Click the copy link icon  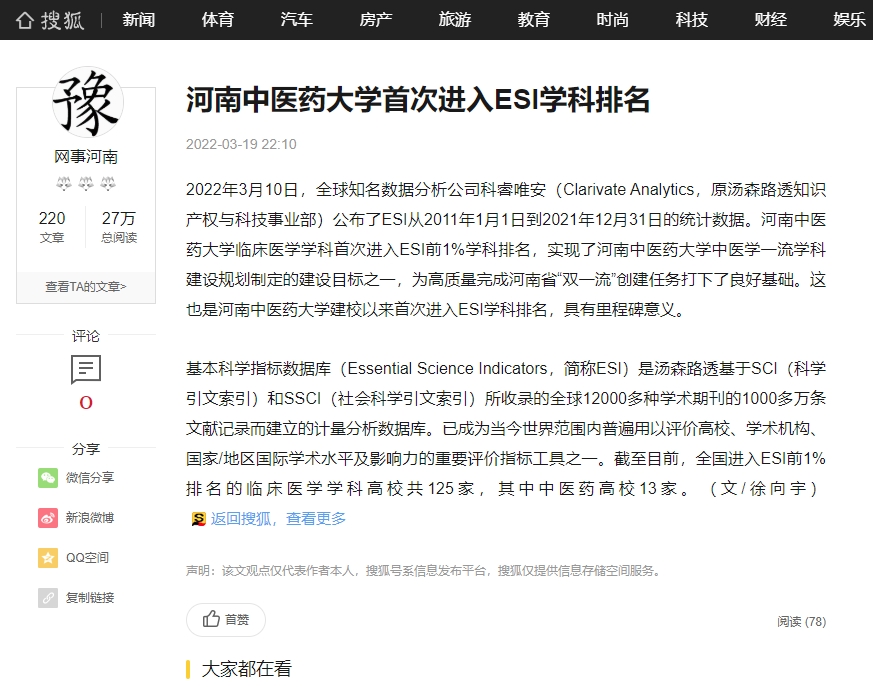[48, 598]
